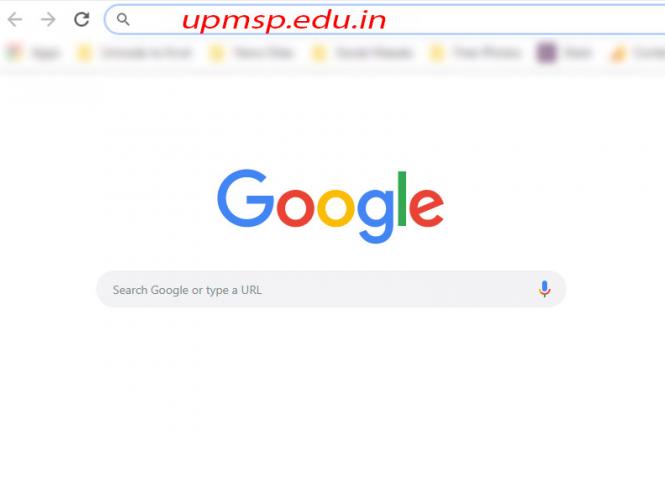
Task: Click empty address bar space after the URL
Action: pos(522,20)
